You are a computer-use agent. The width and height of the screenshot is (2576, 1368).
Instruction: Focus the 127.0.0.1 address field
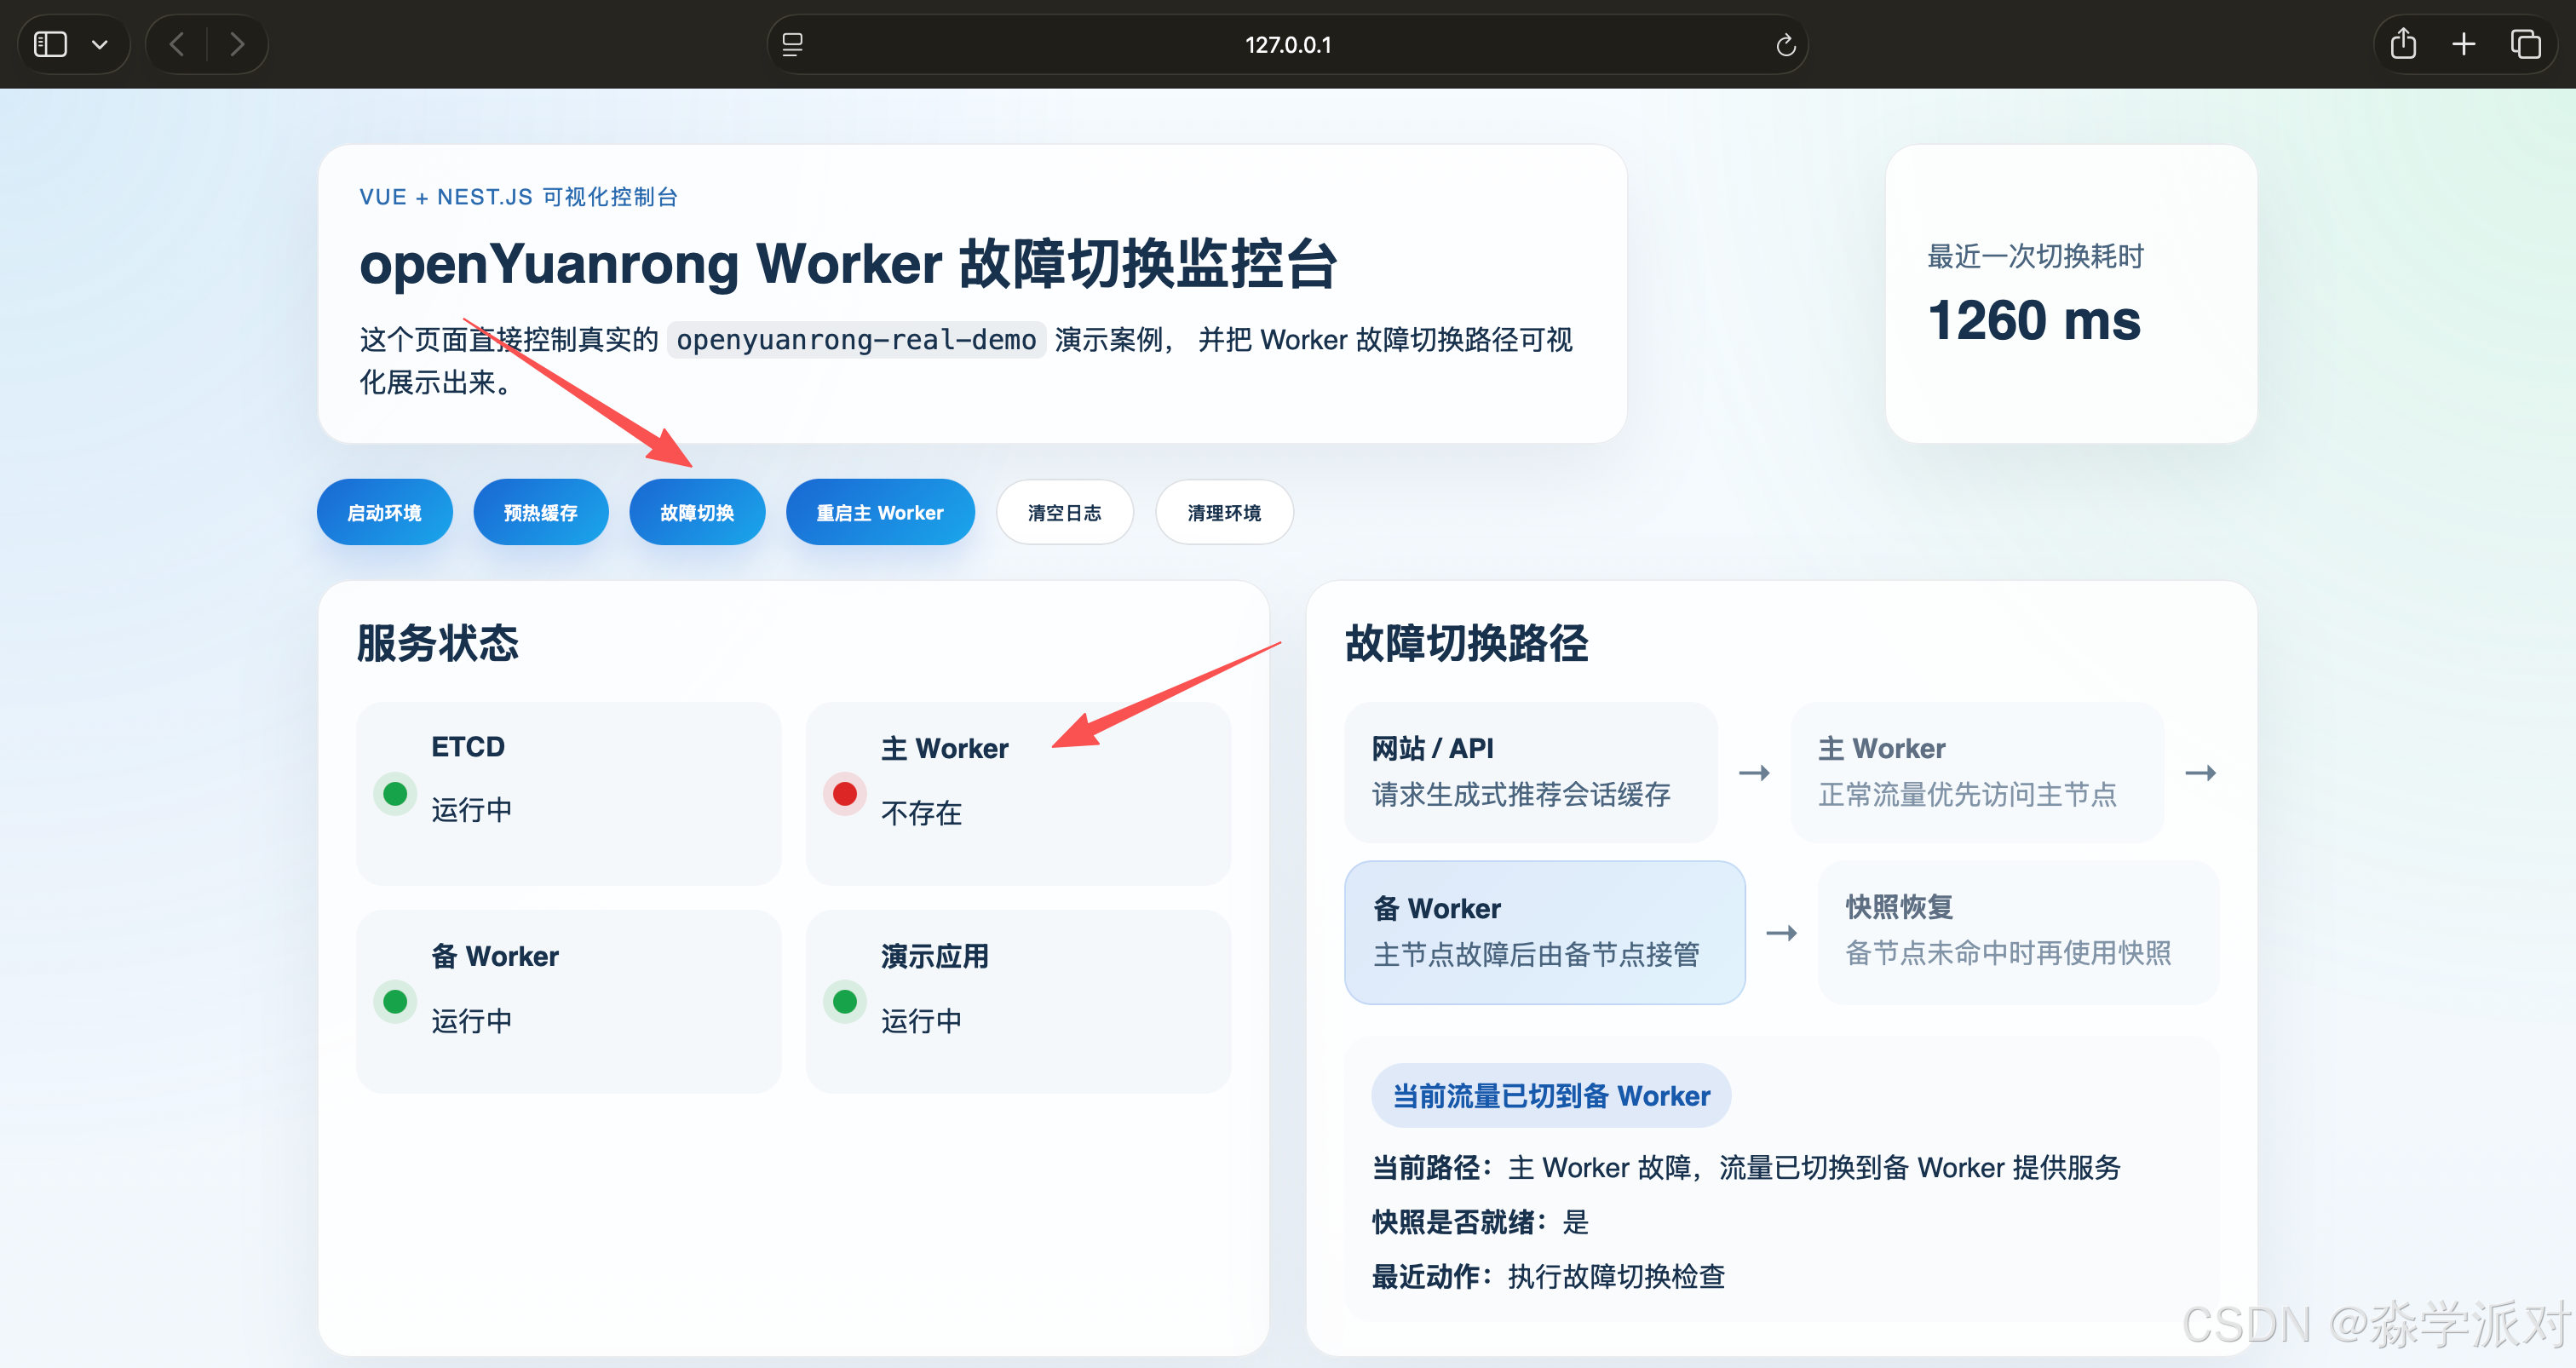(1287, 45)
